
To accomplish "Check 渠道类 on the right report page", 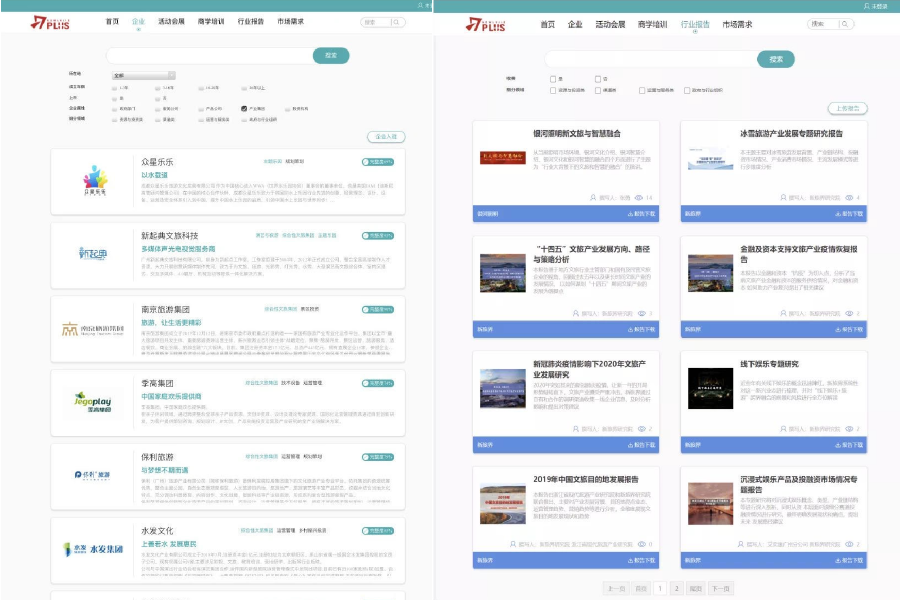I will pos(598,91).
